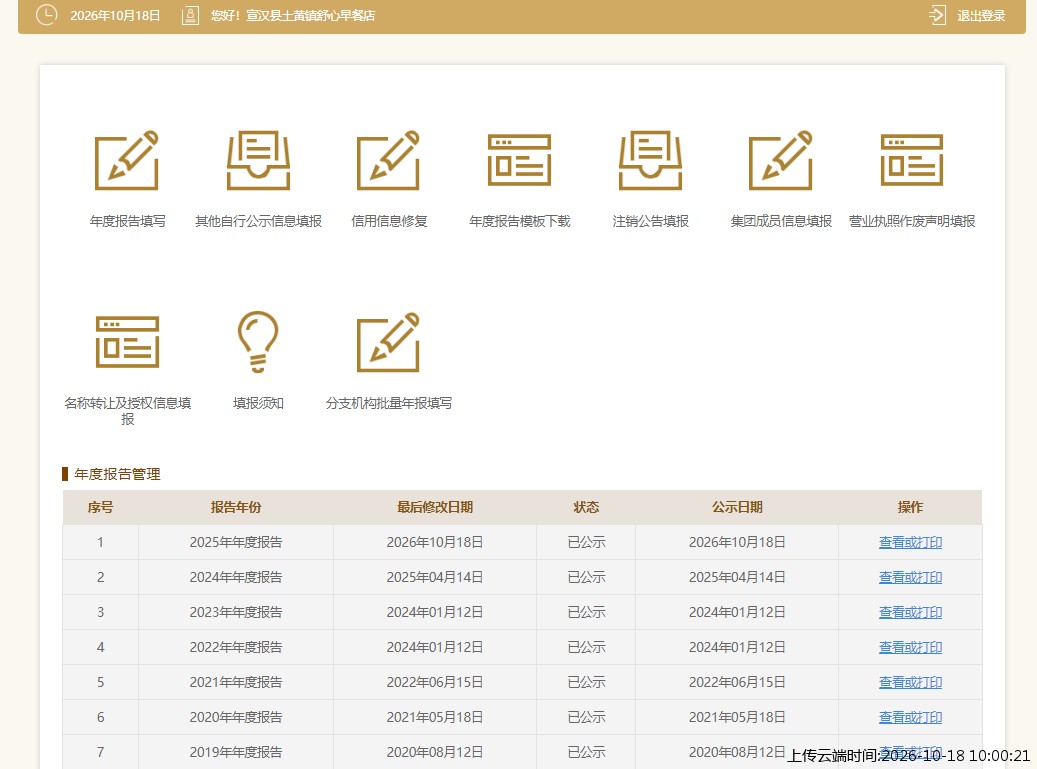This screenshot has height=769, width=1037.
Task: Click 查看或打印 in the 2020年年度报告 row
Action: pyautogui.click(x=910, y=717)
